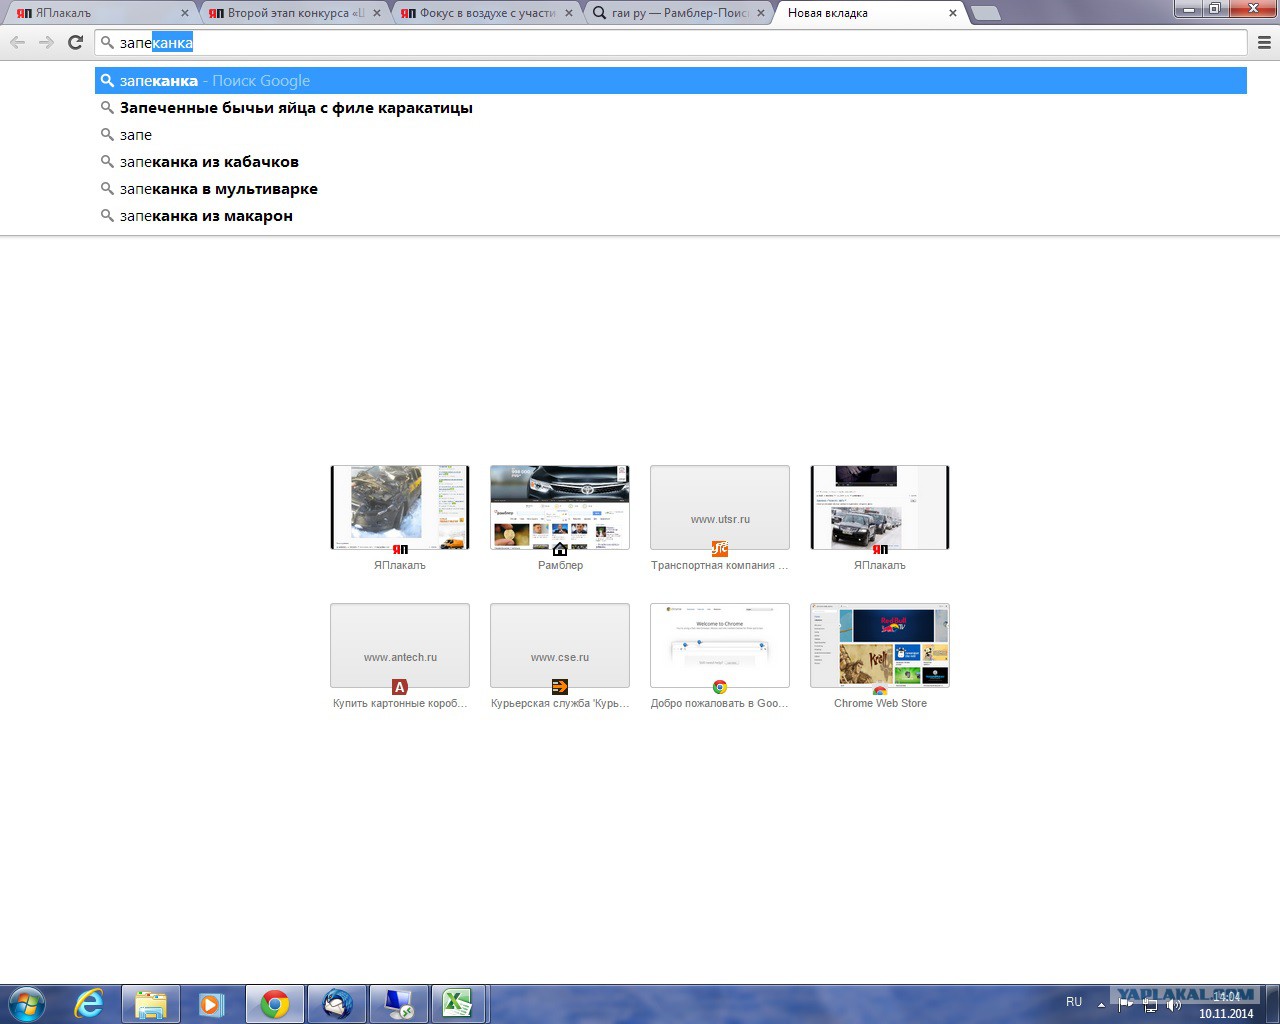Click the network tray icon
This screenshot has height=1024, width=1280.
coord(1150,1004)
